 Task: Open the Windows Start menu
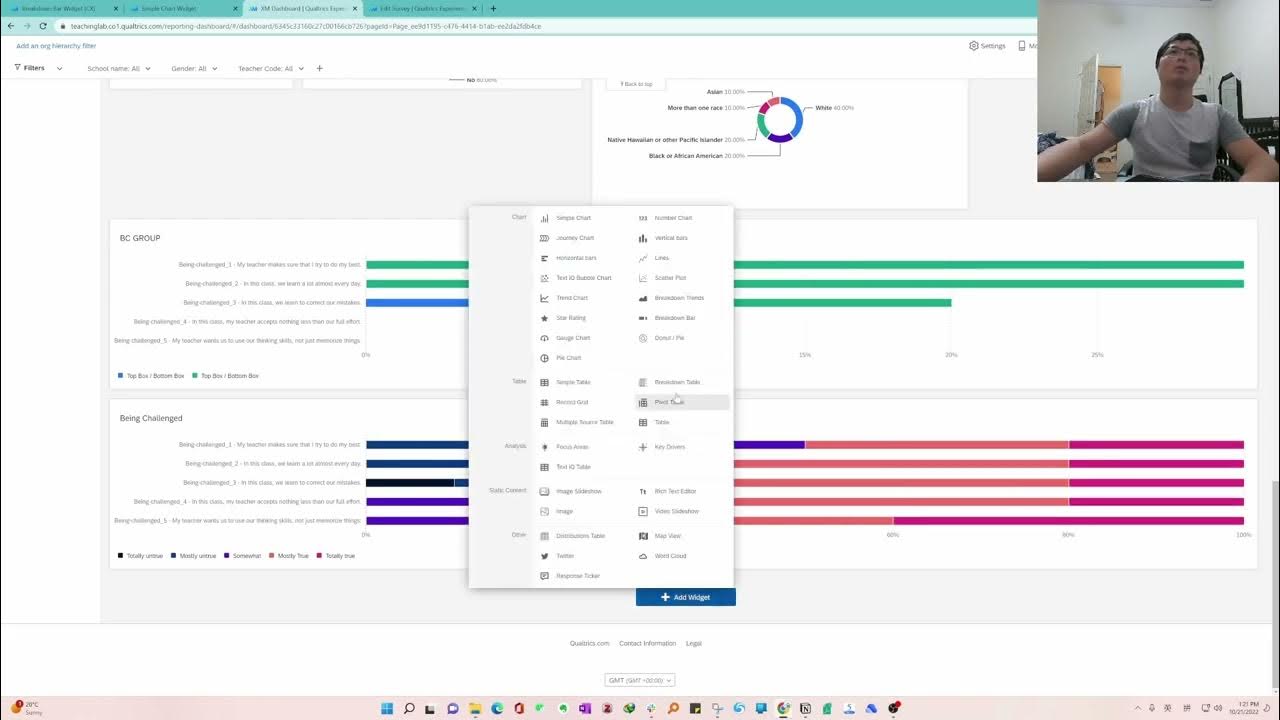coord(387,708)
